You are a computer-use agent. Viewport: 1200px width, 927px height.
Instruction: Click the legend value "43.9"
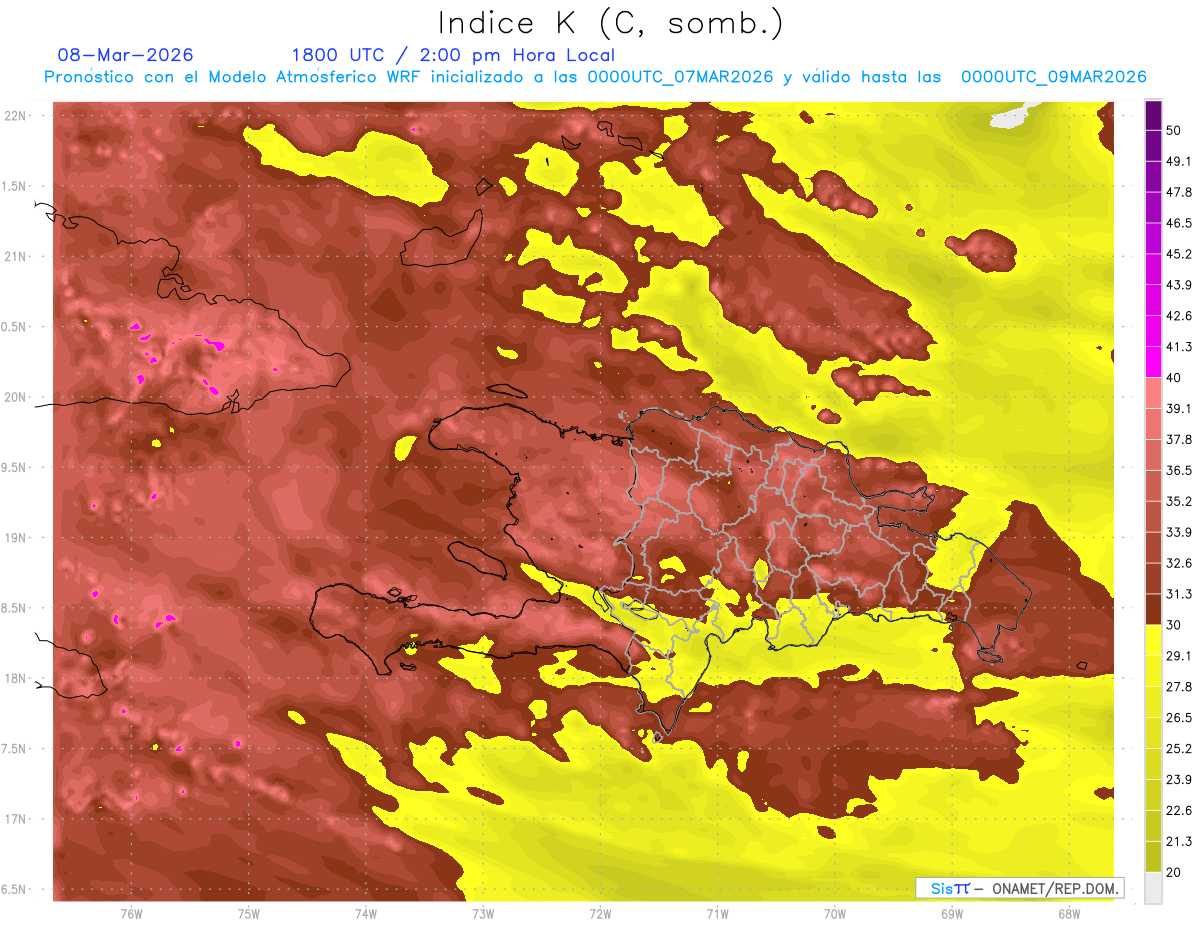click(x=1179, y=285)
